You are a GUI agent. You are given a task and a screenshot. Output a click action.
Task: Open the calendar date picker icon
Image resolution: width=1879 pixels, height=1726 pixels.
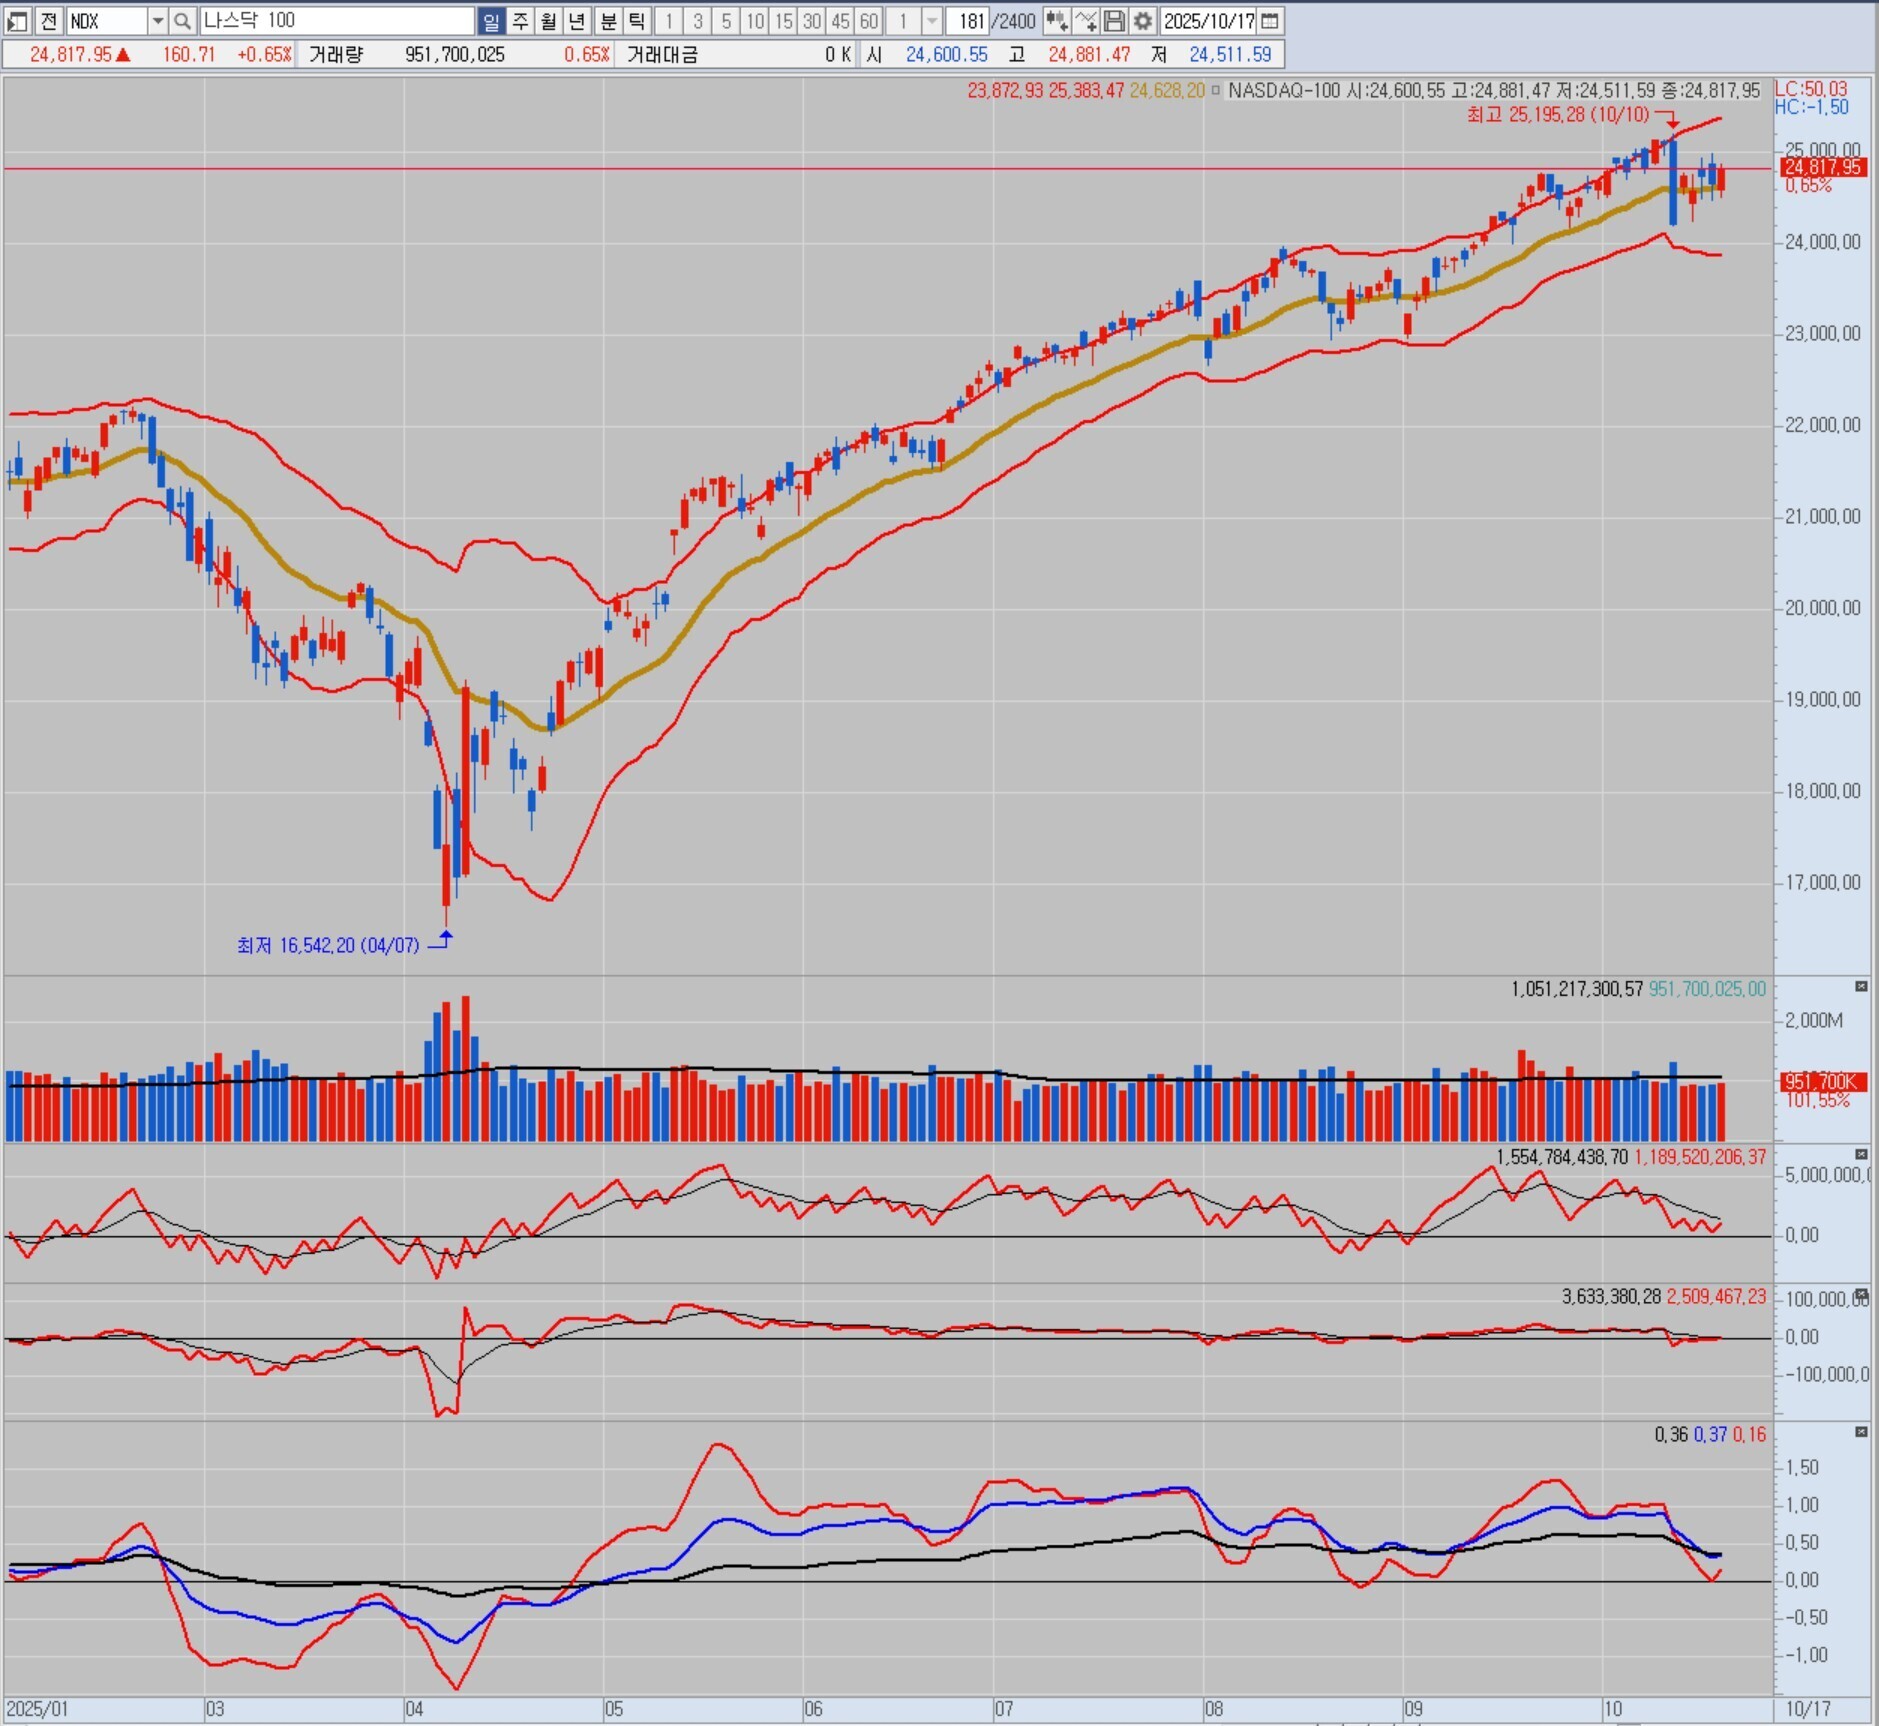pos(1270,21)
